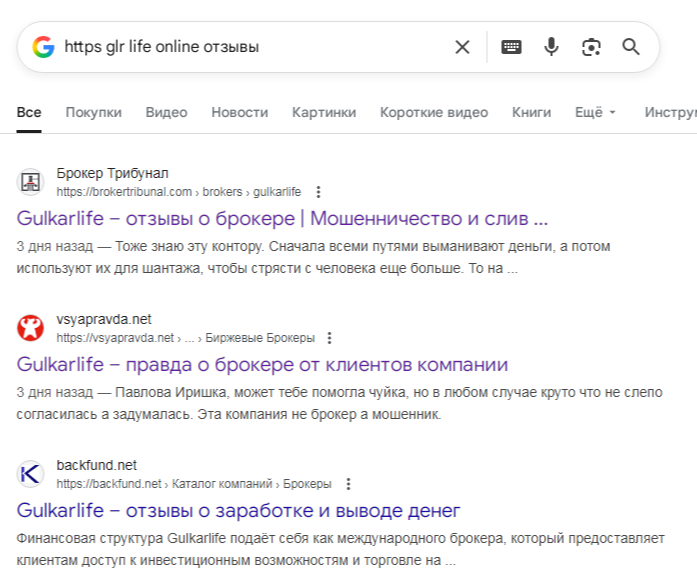Open Google Lens image search
The image size is (697, 586).
click(x=591, y=47)
